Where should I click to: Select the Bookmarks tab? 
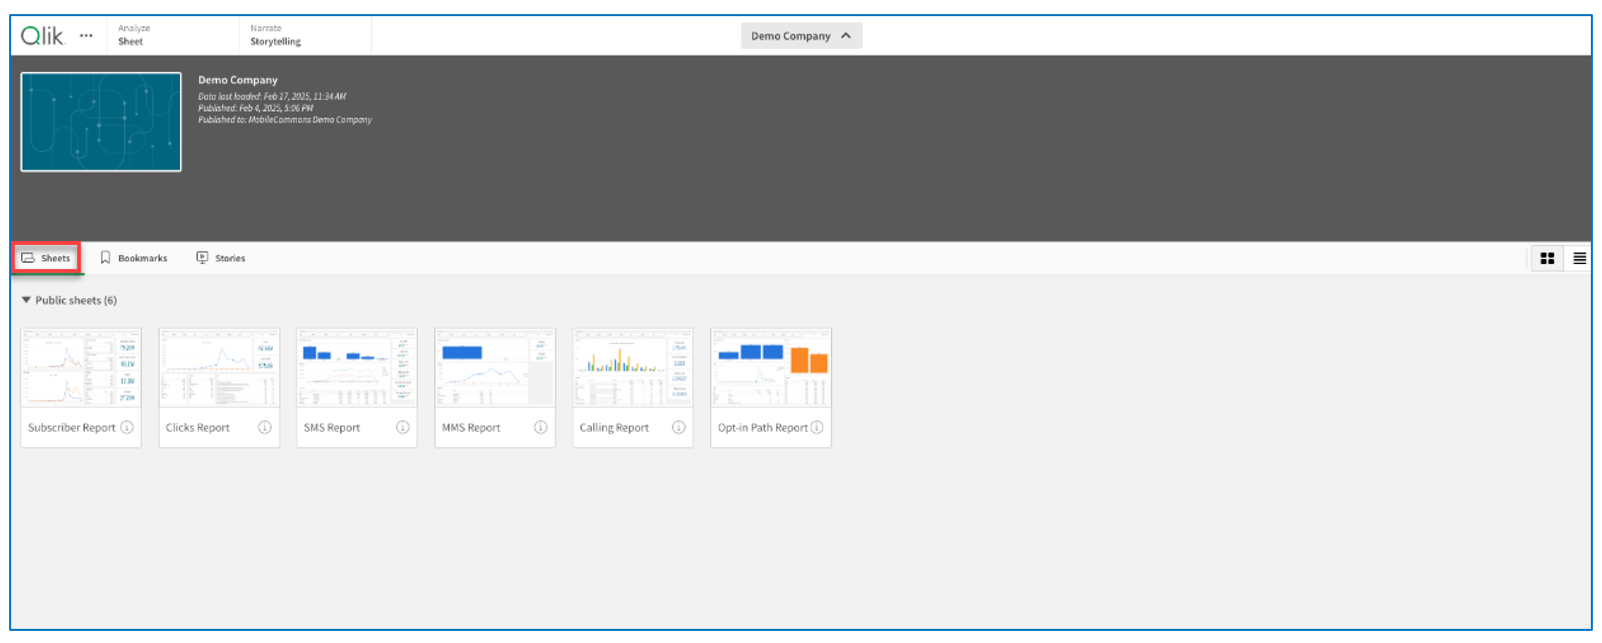pos(134,258)
